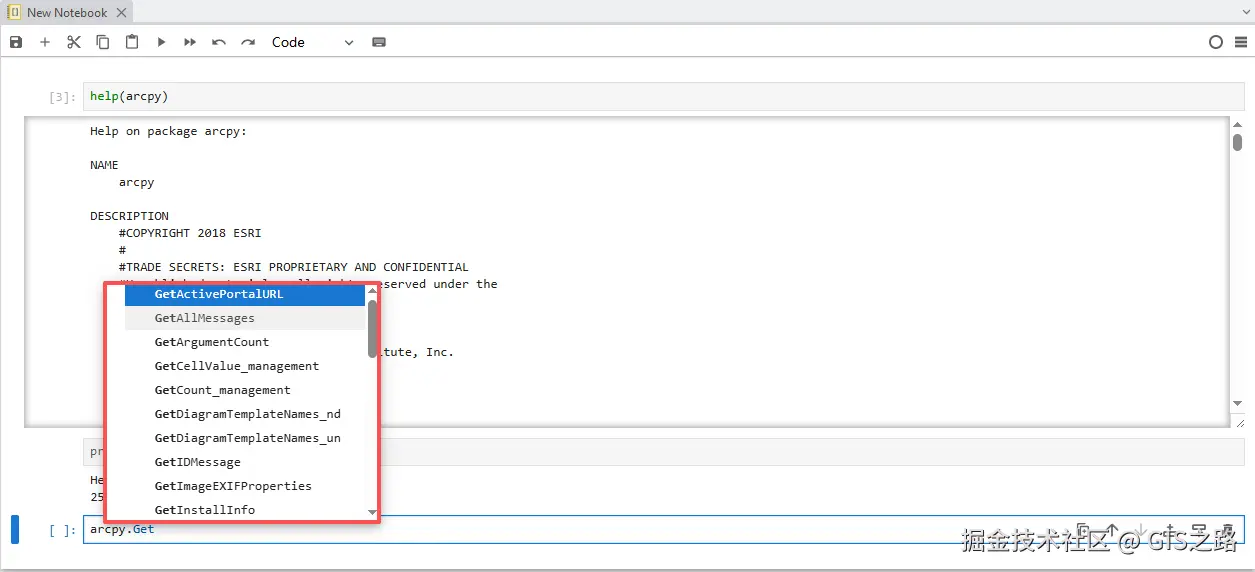Image resolution: width=1255 pixels, height=572 pixels.
Task: Choose GetActivePortalURL from the autocomplete list
Action: point(245,294)
